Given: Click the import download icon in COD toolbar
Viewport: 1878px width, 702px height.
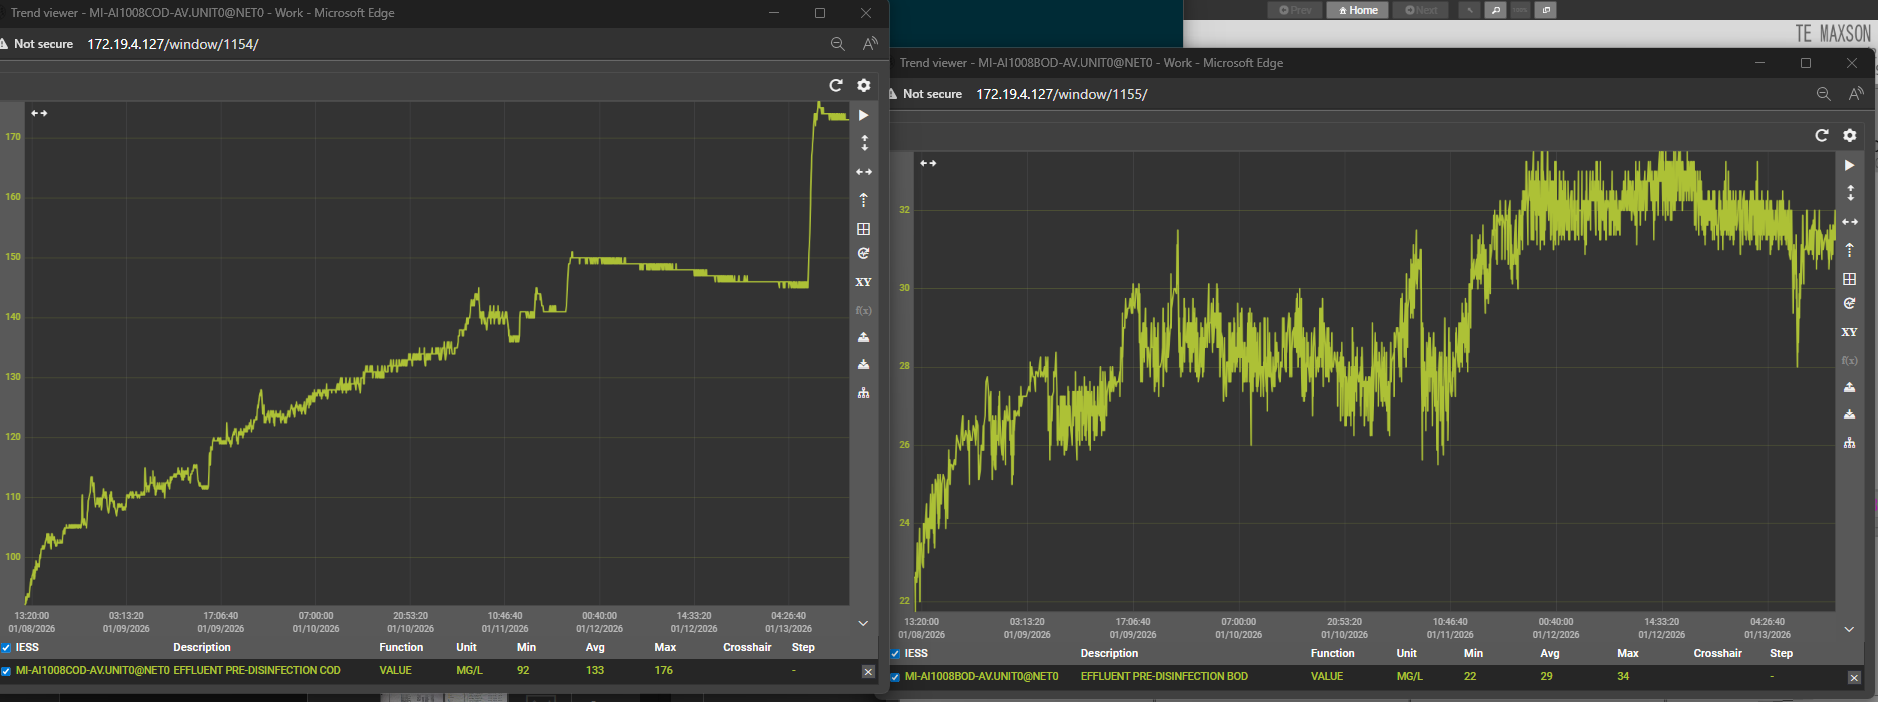Looking at the screenshot, I should (864, 365).
